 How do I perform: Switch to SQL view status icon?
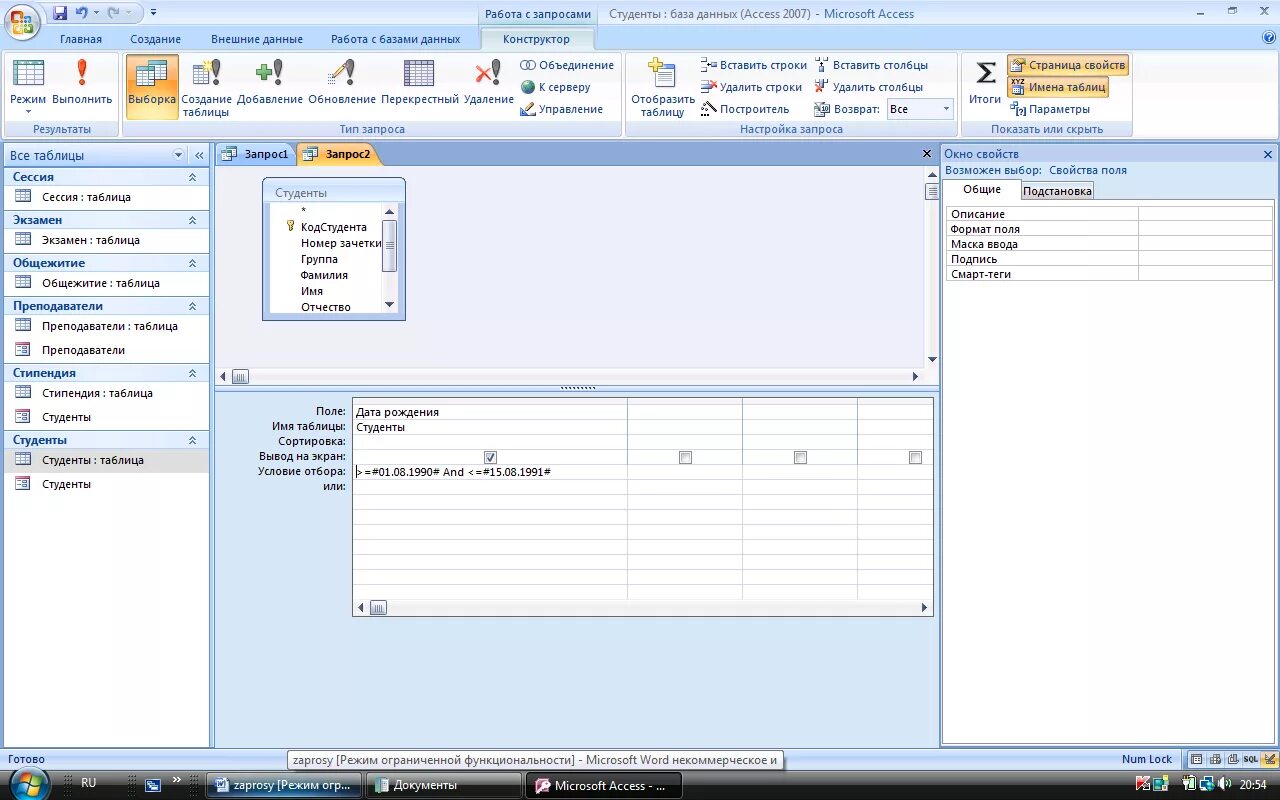click(x=1251, y=760)
